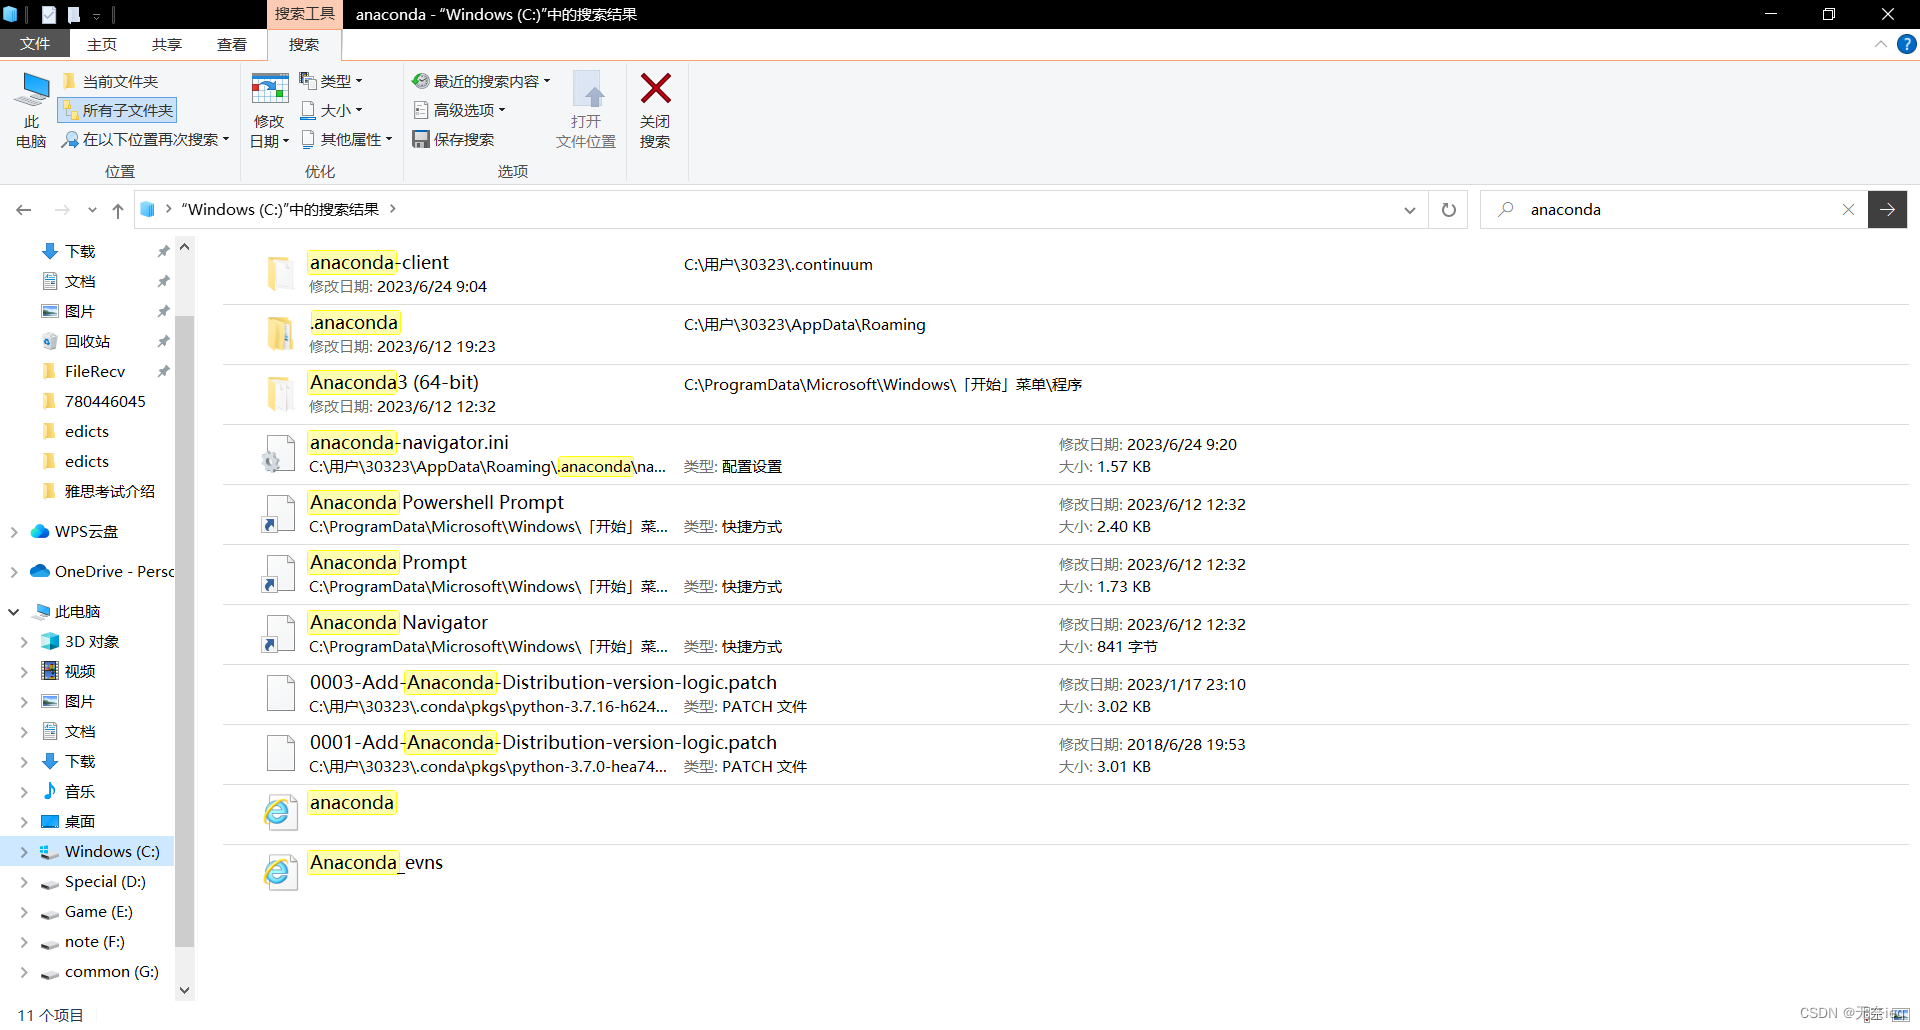Select .anaconda folder icon
This screenshot has width=1920, height=1030.
coord(280,333)
